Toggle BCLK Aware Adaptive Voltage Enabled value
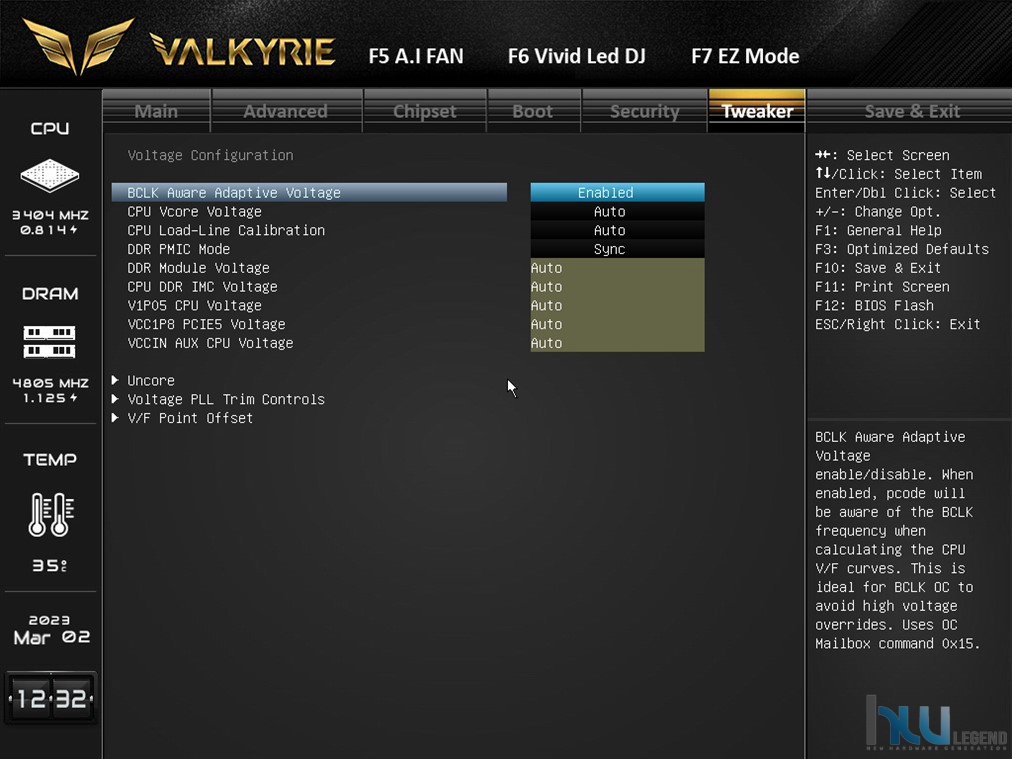 (617, 192)
